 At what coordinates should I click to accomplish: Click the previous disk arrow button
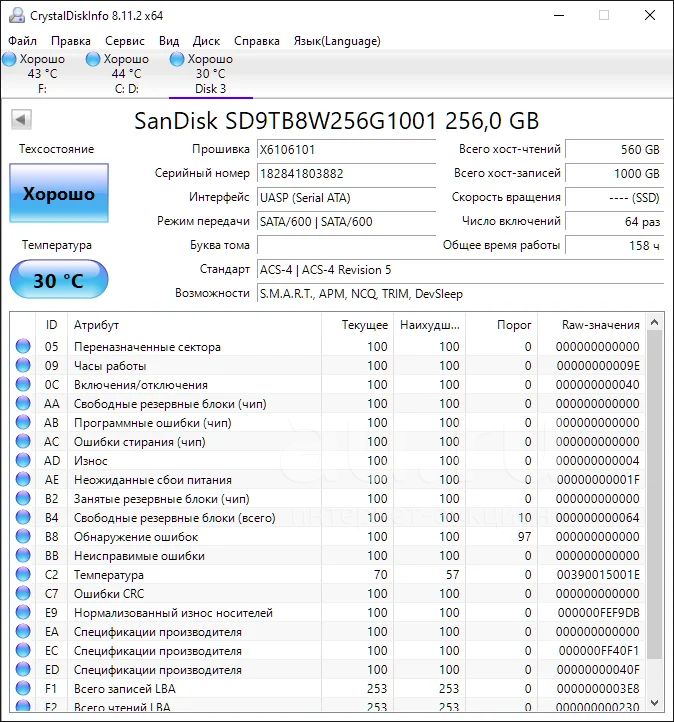21,120
